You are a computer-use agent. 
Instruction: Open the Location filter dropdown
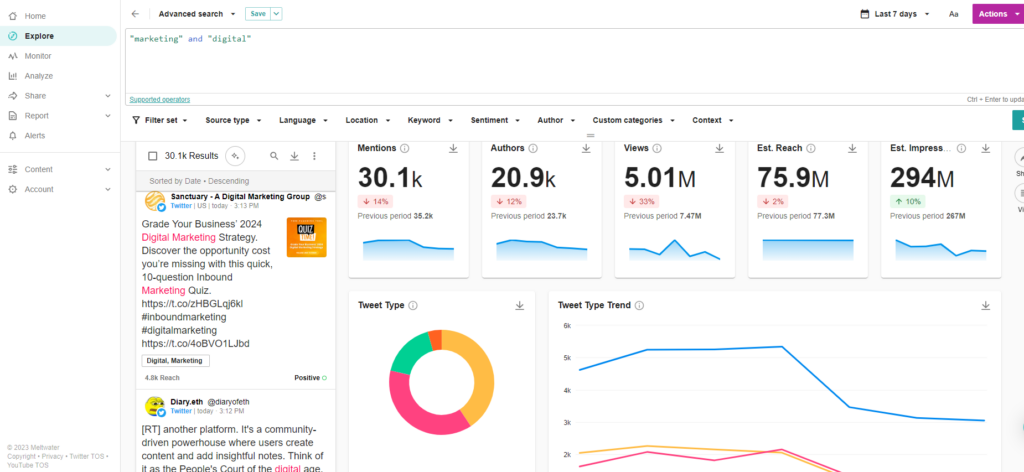(368, 120)
